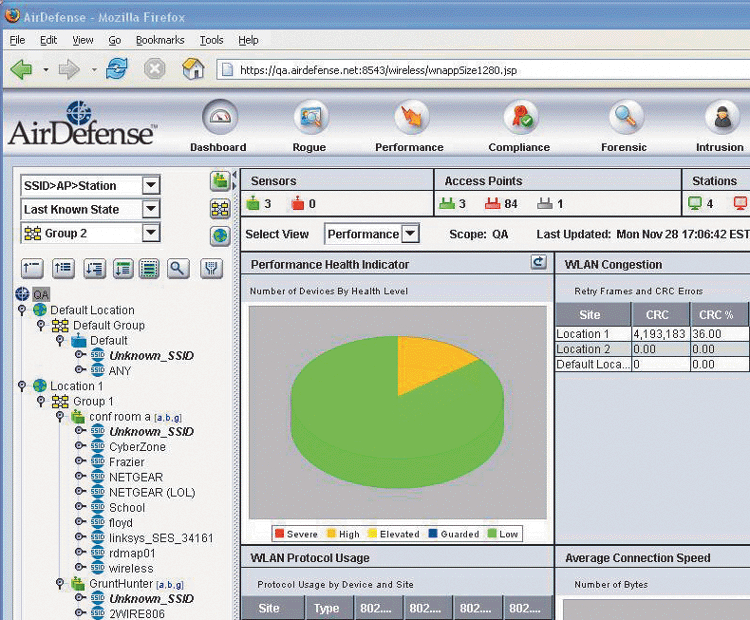Image resolution: width=750 pixels, height=620 pixels.
Task: Open the Tools menu
Action: (211, 40)
